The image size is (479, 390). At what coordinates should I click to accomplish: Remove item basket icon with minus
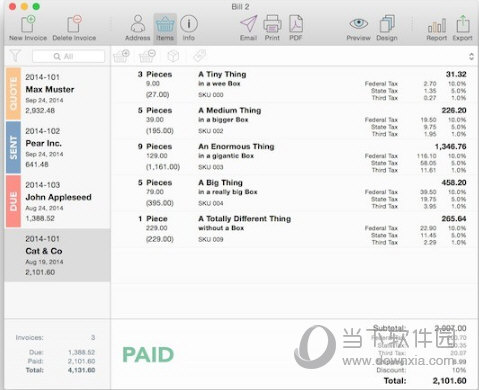(x=147, y=56)
